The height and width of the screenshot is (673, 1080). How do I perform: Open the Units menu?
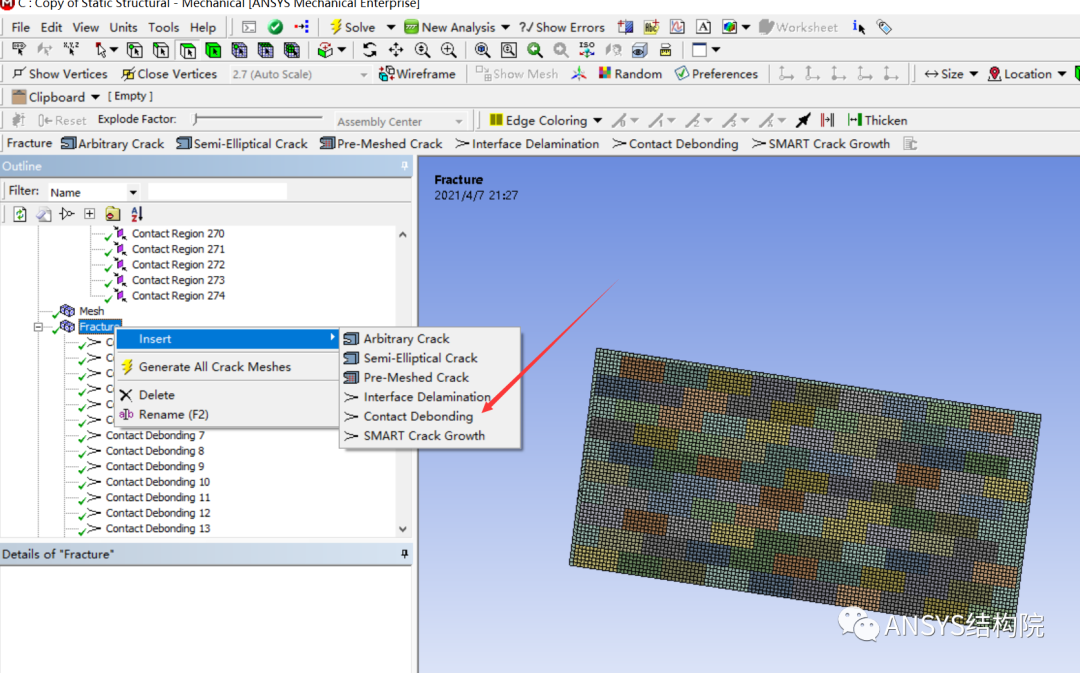click(x=123, y=28)
